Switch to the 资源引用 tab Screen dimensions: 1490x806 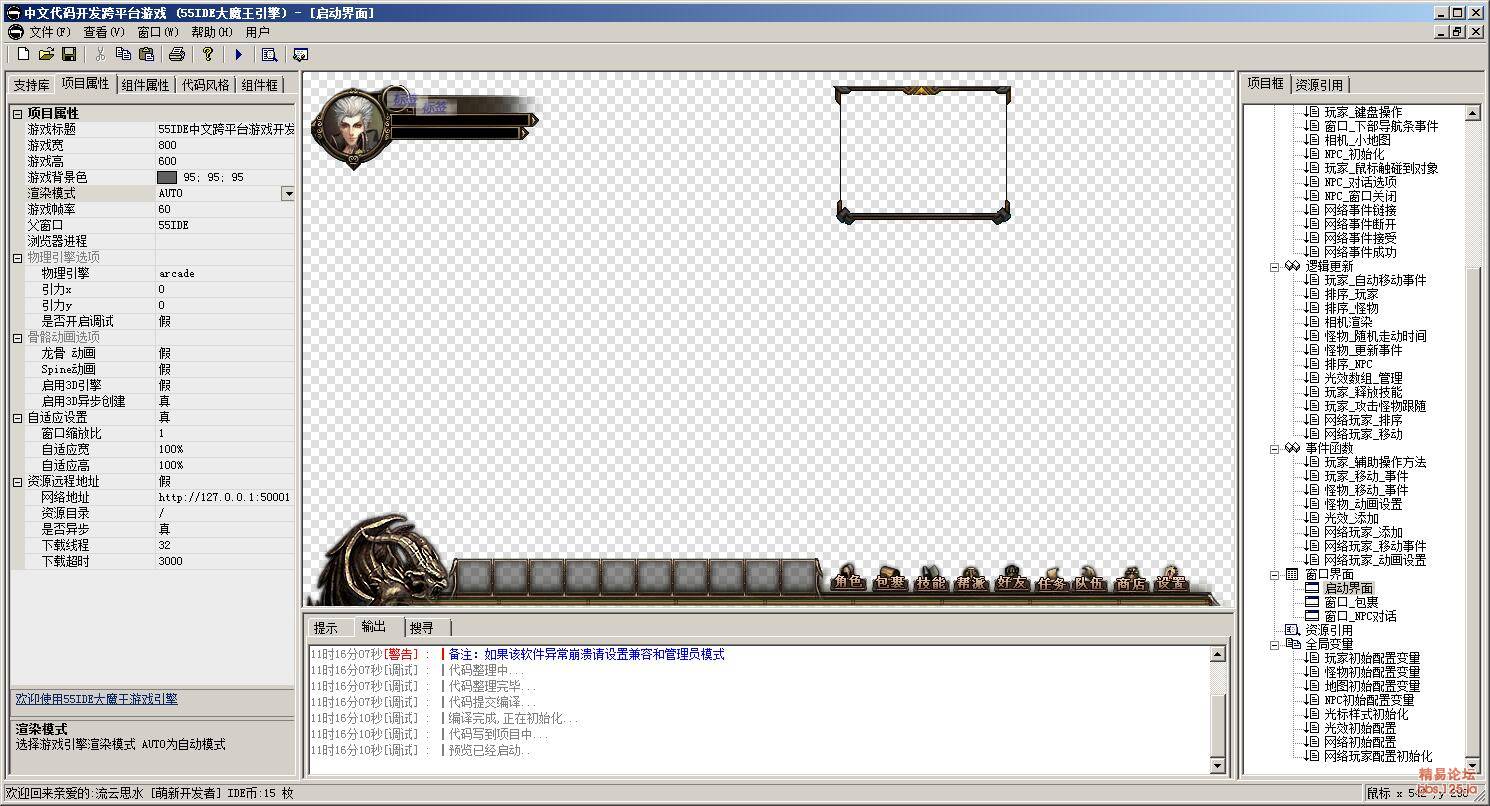[x=1319, y=85]
